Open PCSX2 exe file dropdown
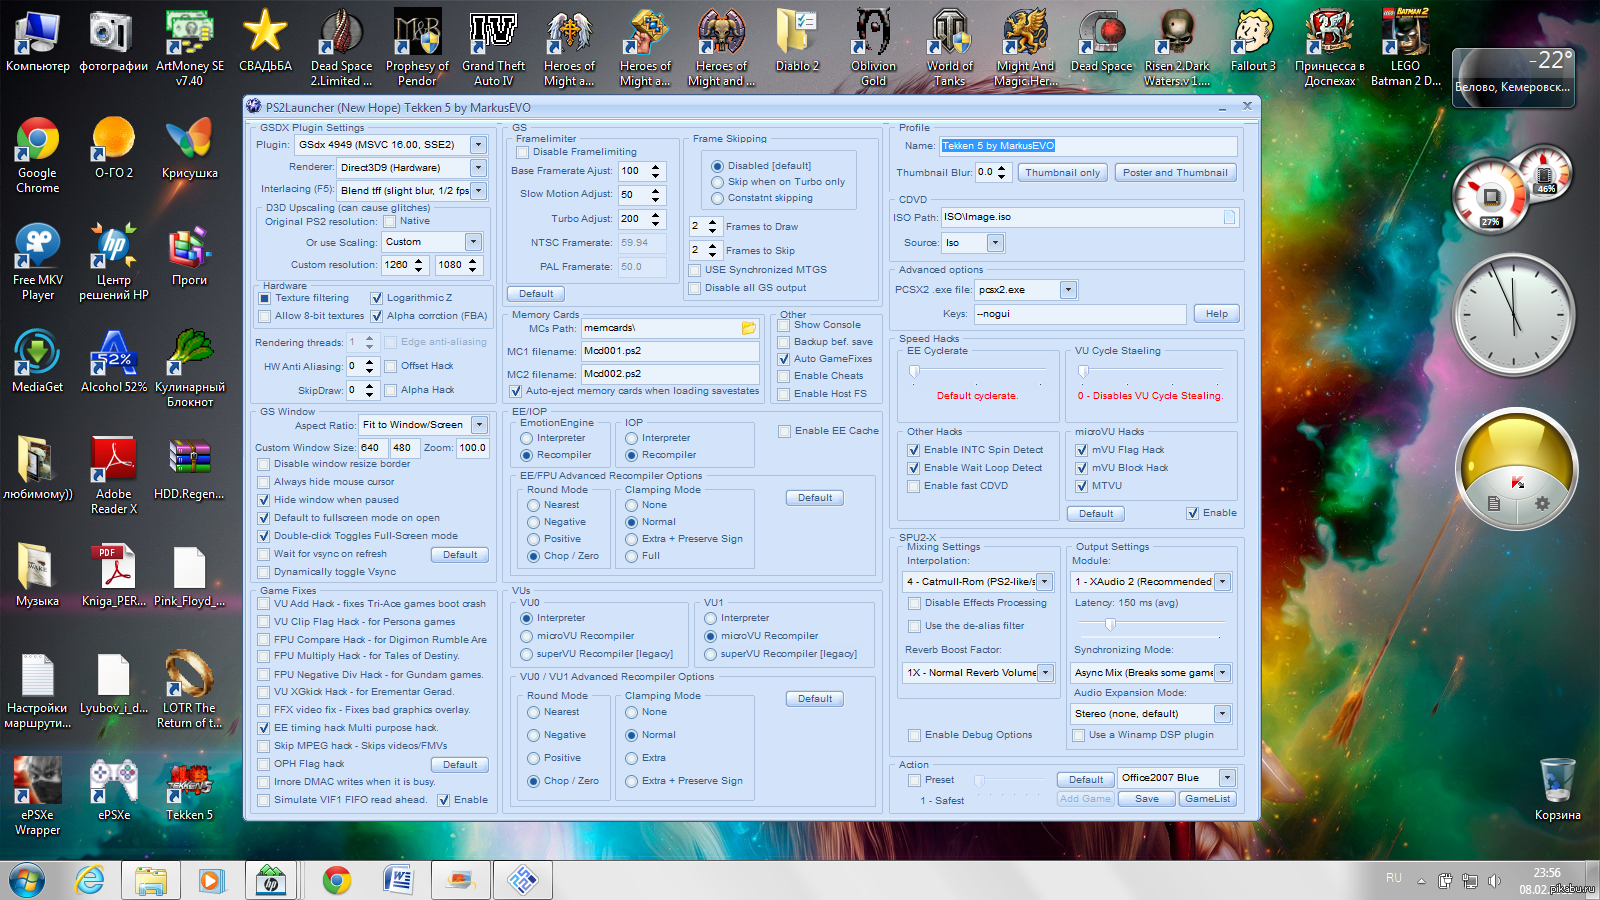Image resolution: width=1600 pixels, height=900 pixels. tap(1068, 290)
